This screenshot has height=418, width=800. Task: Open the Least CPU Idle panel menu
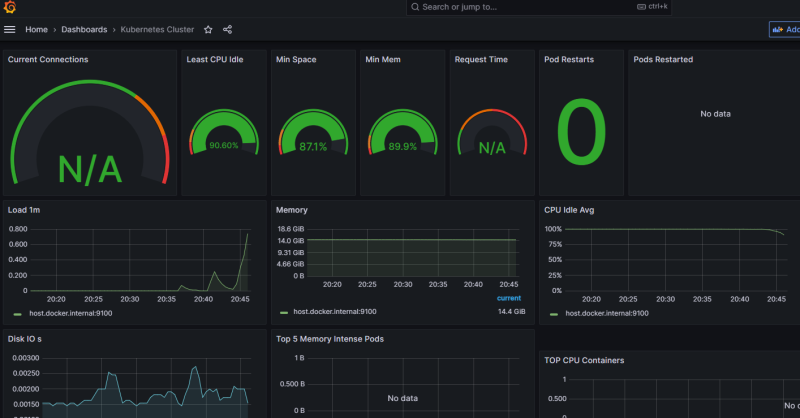(x=213, y=60)
